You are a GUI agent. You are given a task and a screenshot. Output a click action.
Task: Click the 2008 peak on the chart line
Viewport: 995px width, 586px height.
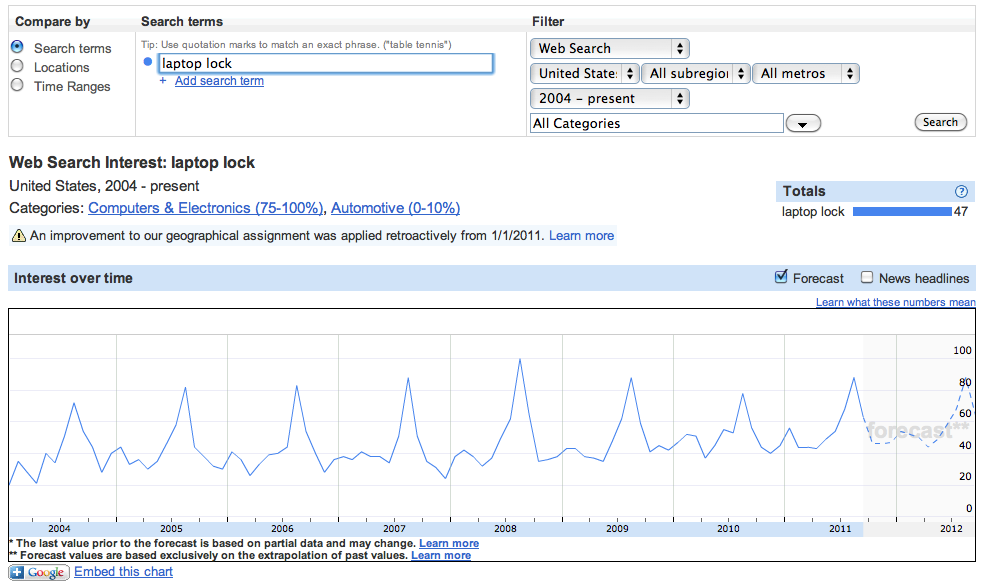(x=520, y=360)
